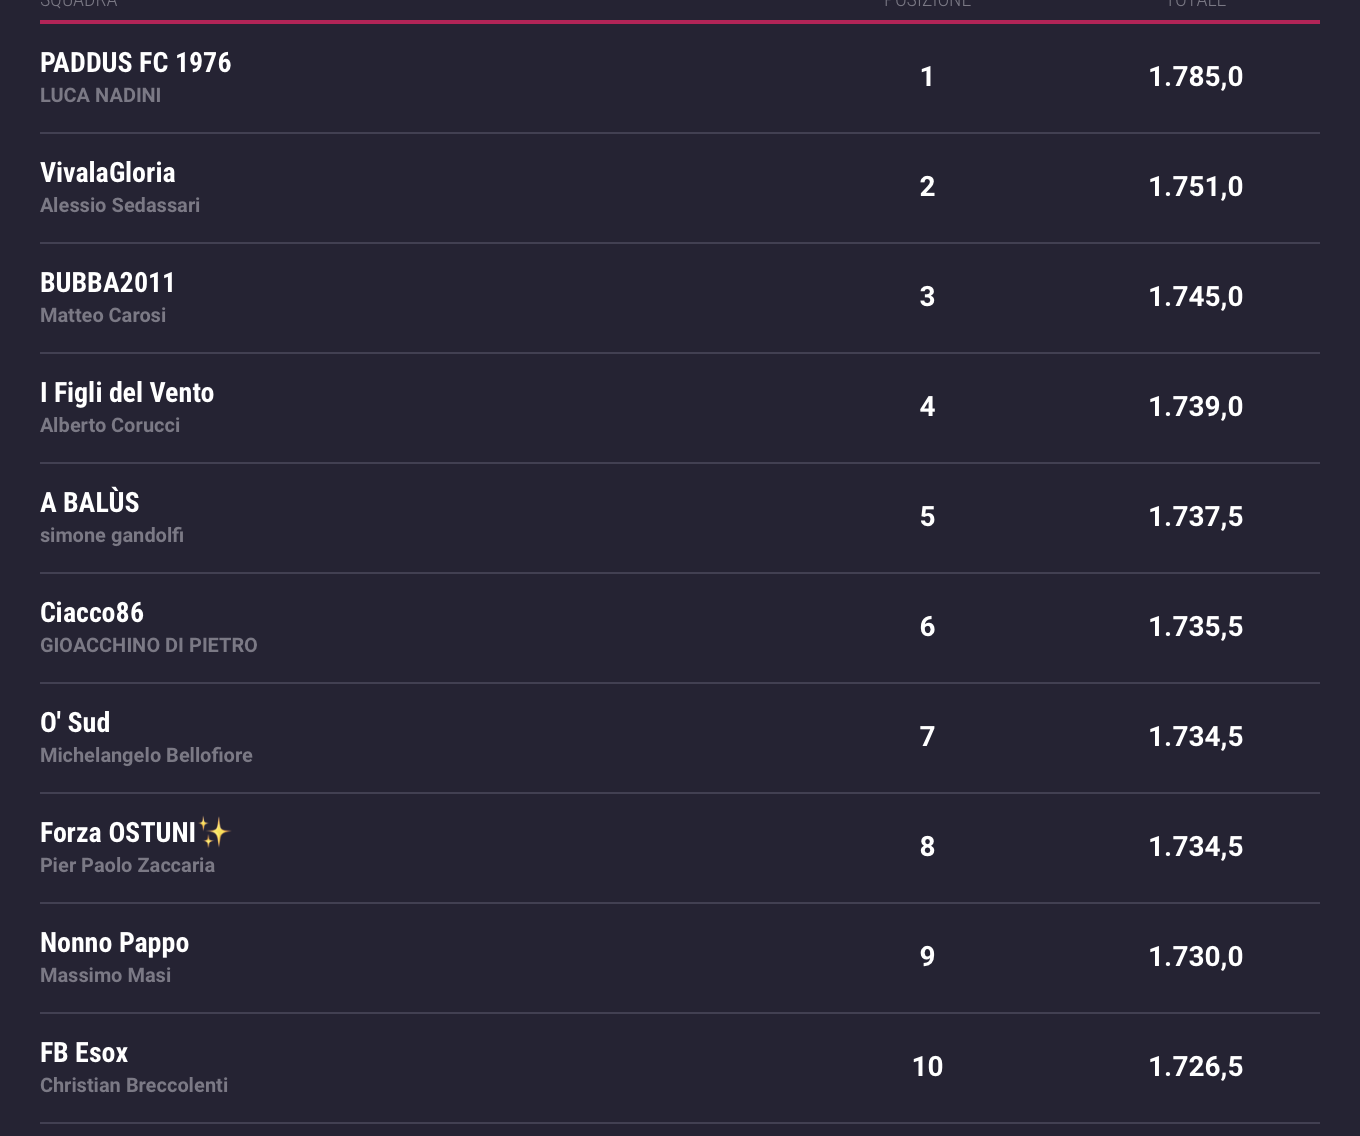This screenshot has width=1360, height=1136.
Task: Click position number 10
Action: 927,1067
